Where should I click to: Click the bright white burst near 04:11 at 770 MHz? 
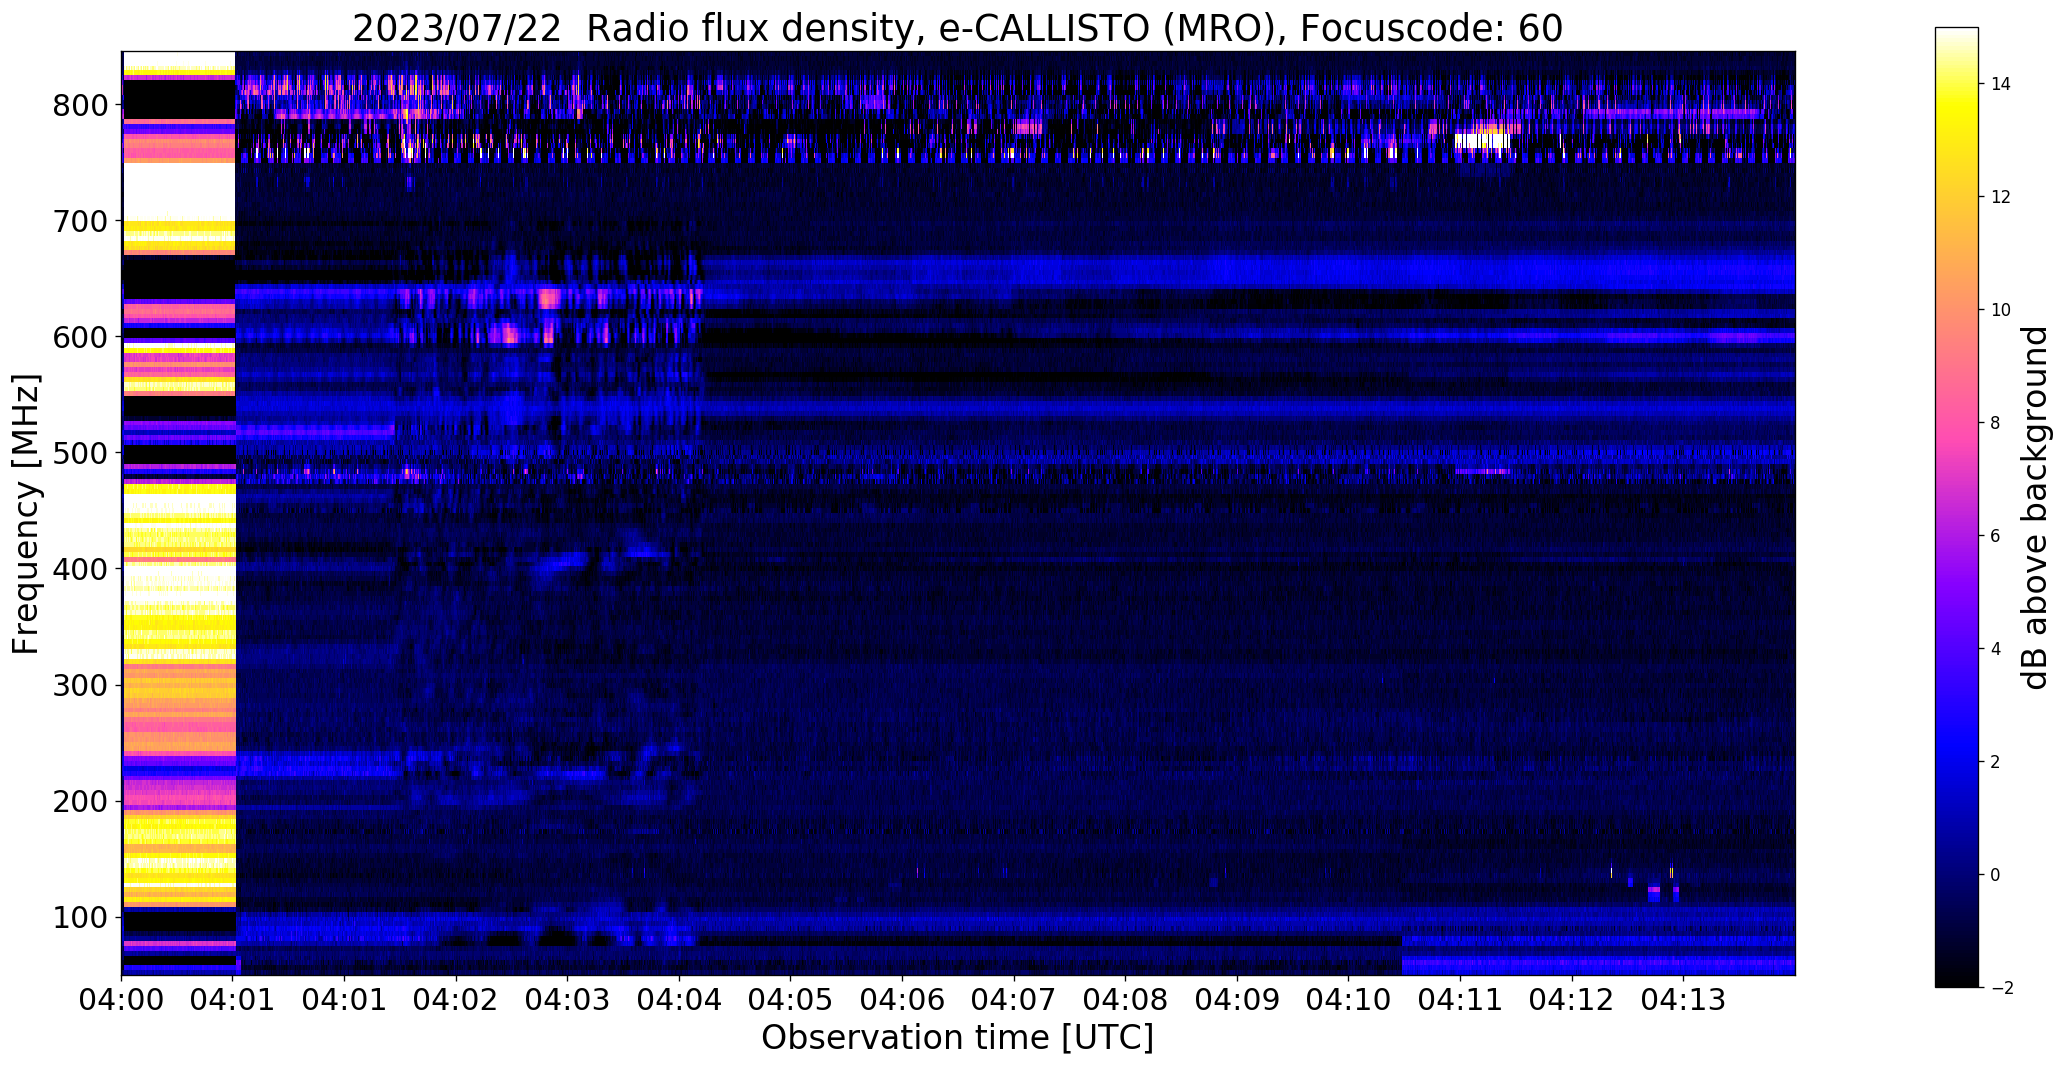(x=1482, y=141)
